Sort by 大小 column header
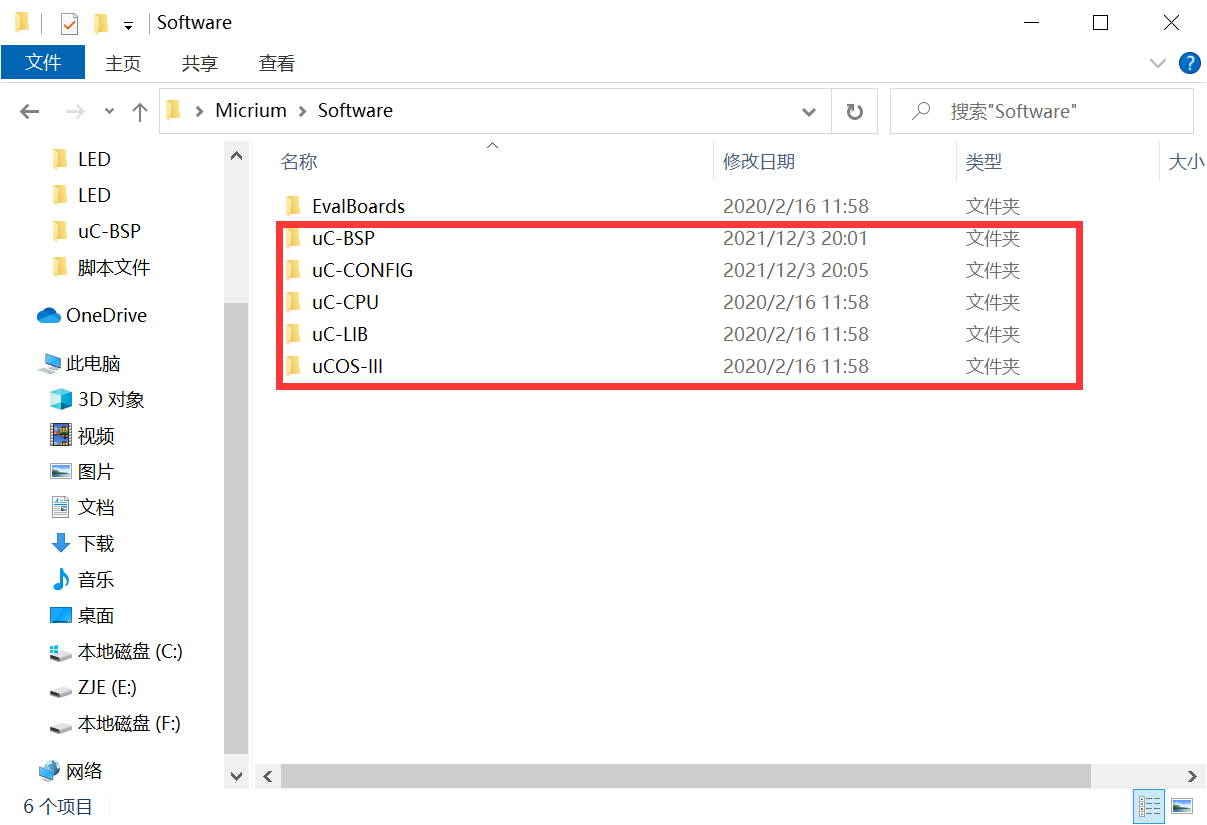The width and height of the screenshot is (1207, 825). (x=1186, y=161)
